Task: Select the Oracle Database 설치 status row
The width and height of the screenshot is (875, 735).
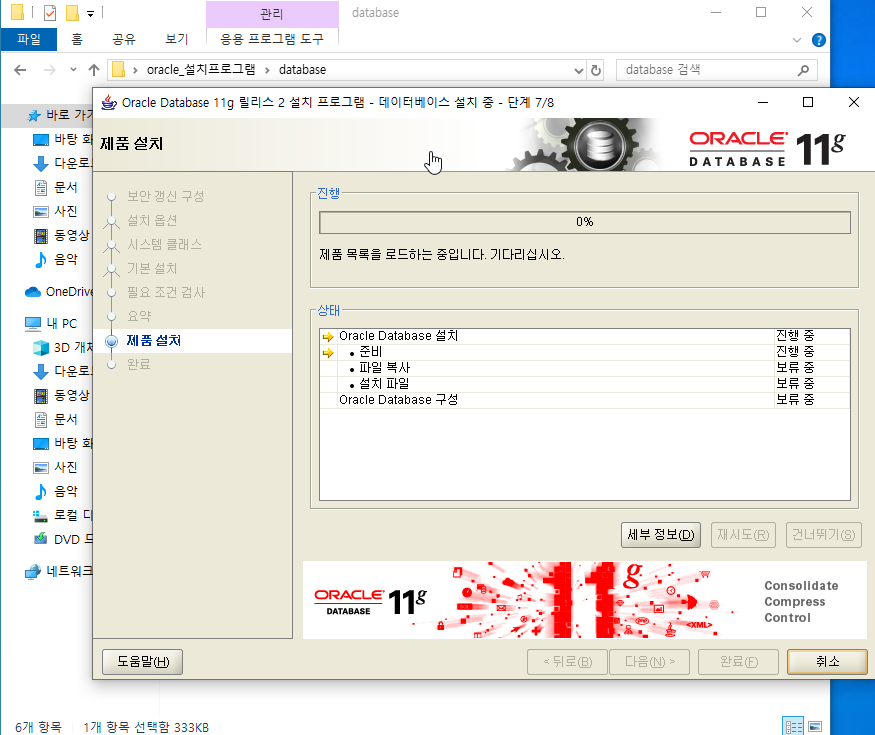Action: 585,336
